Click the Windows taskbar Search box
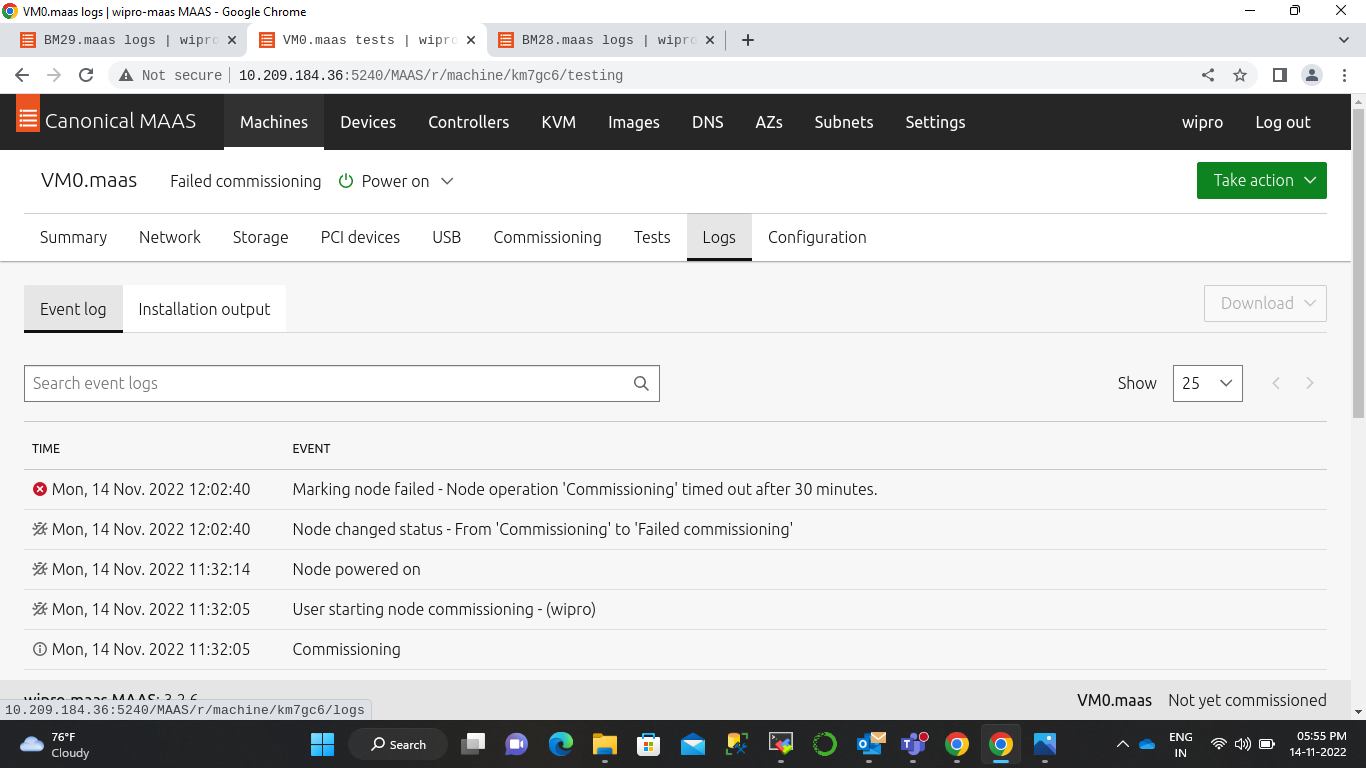1366x768 pixels. point(398,744)
